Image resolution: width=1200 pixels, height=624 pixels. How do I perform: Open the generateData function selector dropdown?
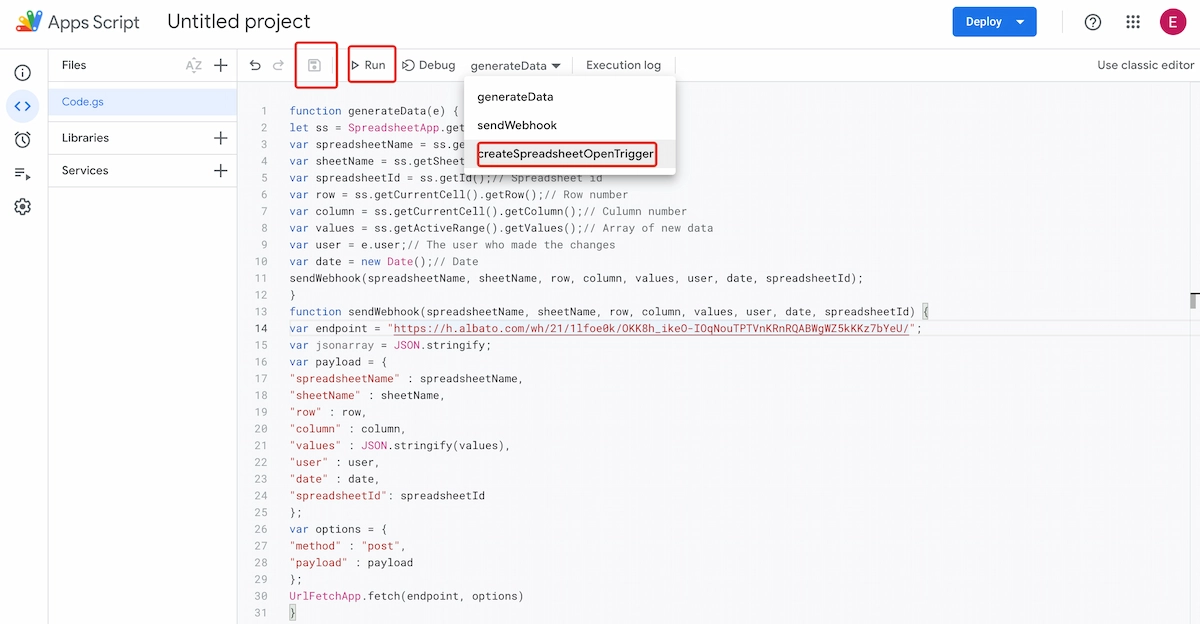515,66
